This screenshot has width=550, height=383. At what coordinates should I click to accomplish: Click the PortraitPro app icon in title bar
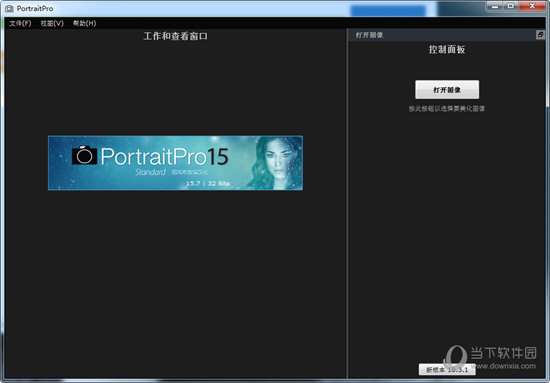tap(9, 8)
